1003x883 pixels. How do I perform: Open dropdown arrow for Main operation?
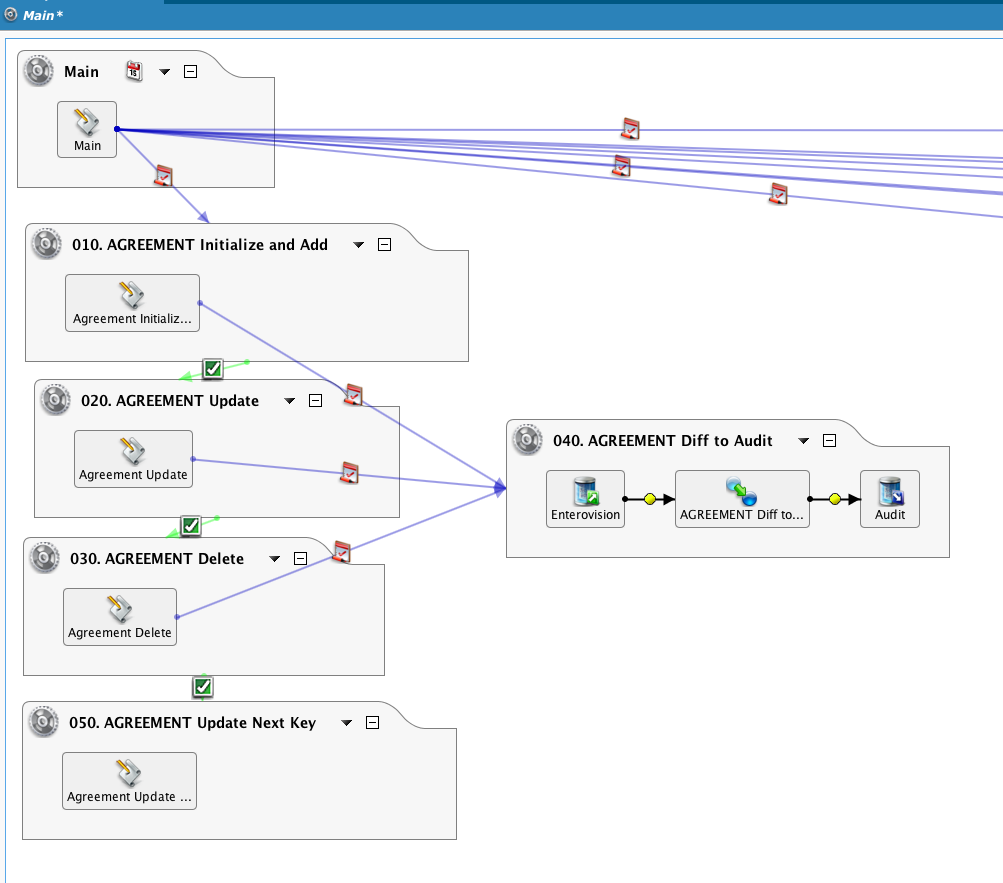165,72
